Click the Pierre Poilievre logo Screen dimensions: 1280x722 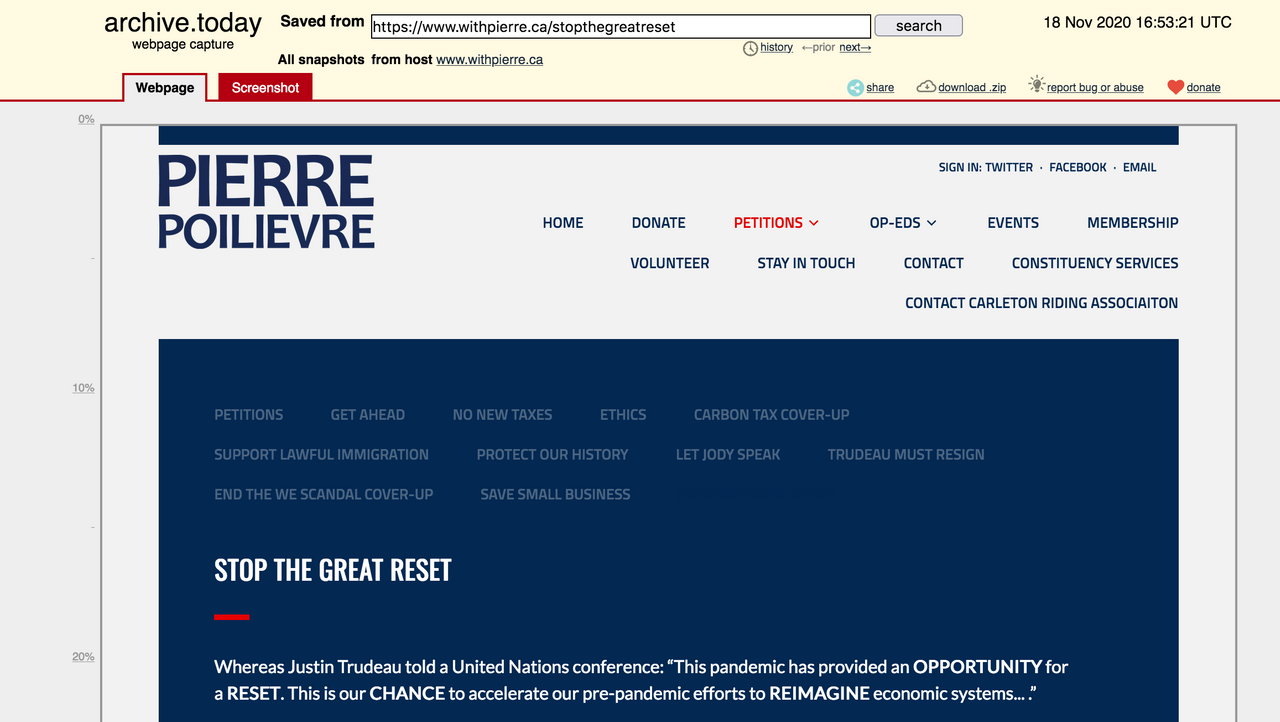[x=266, y=202]
